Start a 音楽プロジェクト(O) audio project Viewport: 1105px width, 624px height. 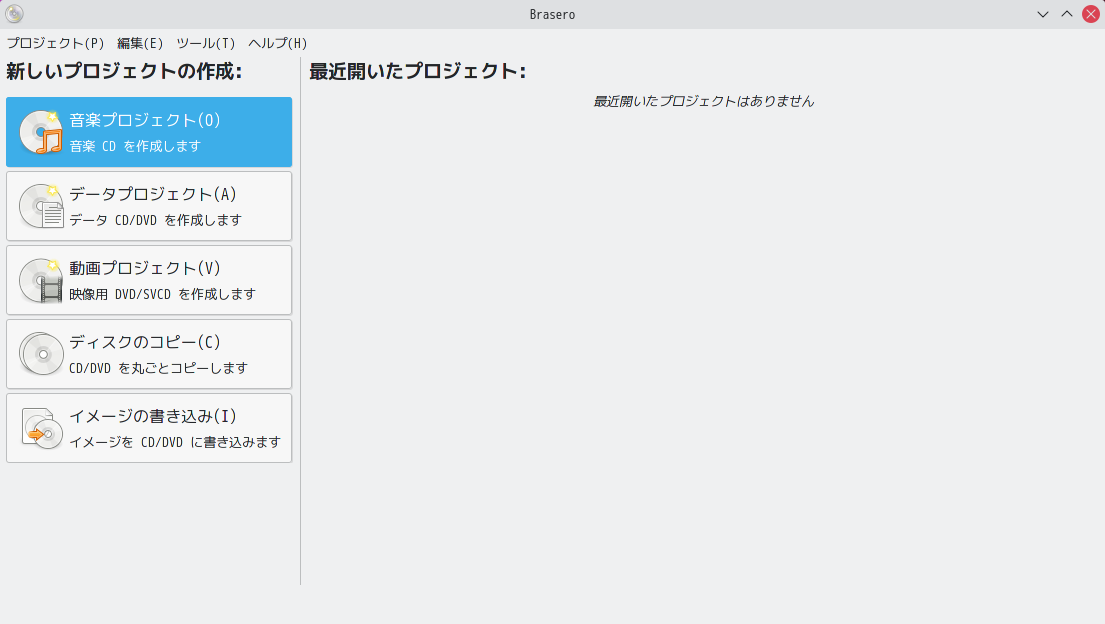coord(149,132)
